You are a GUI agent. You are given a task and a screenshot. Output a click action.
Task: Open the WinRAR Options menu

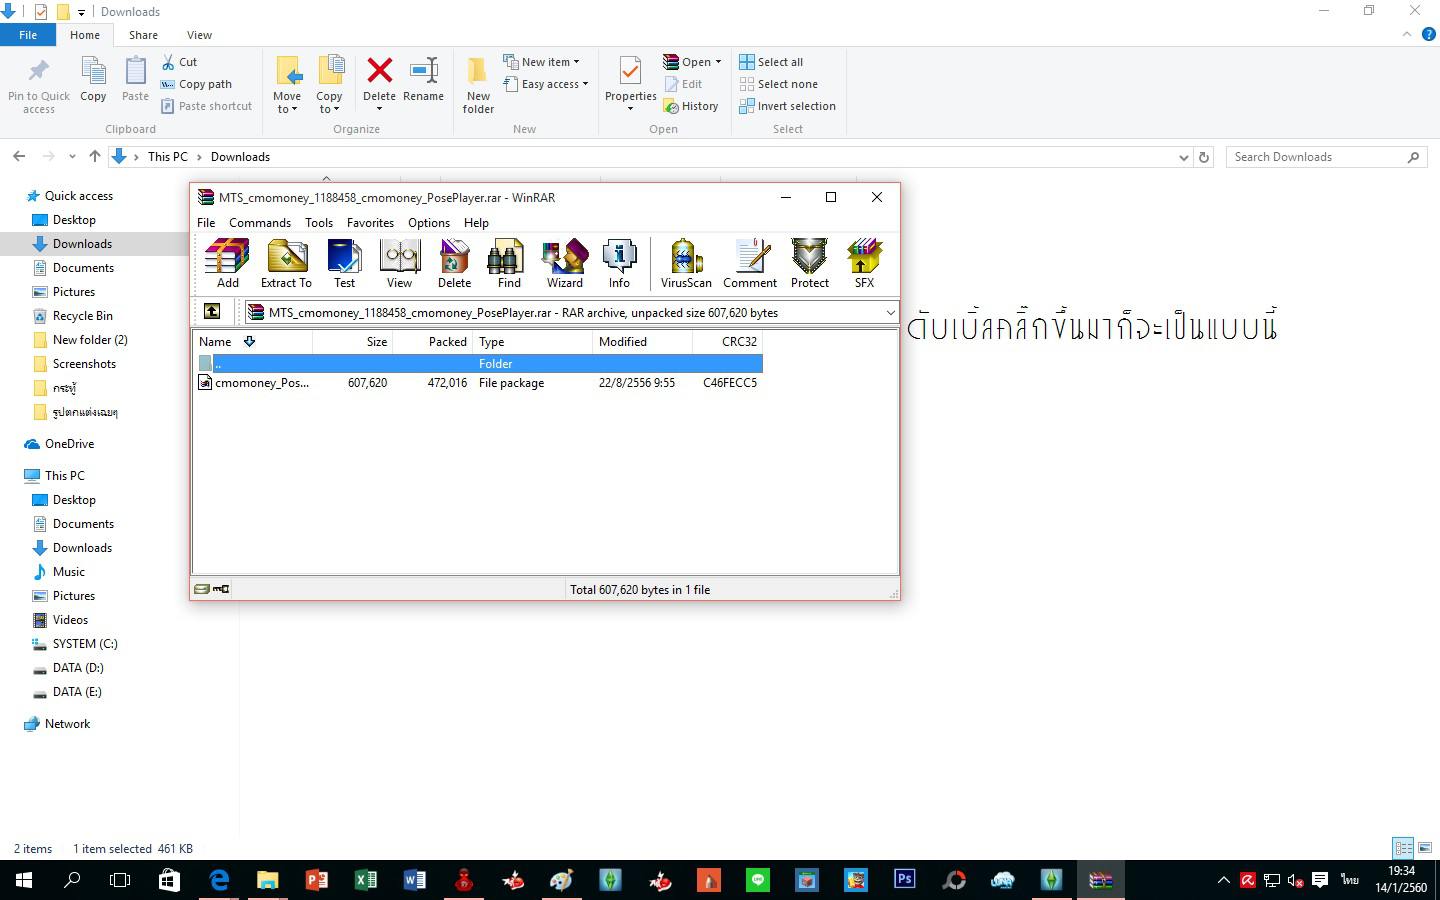click(x=429, y=223)
